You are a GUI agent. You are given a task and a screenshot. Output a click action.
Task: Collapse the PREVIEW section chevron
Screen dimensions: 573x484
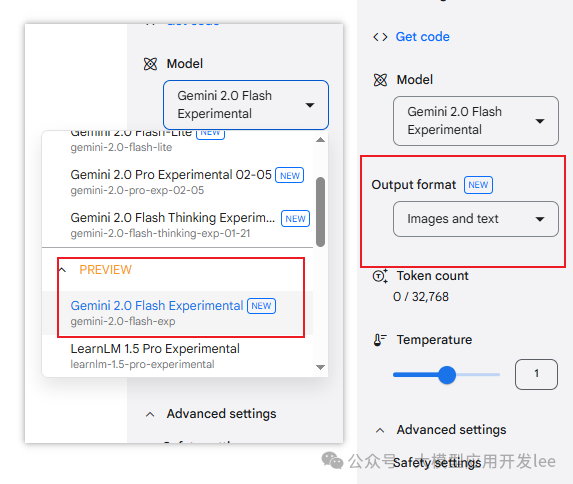coord(62,270)
